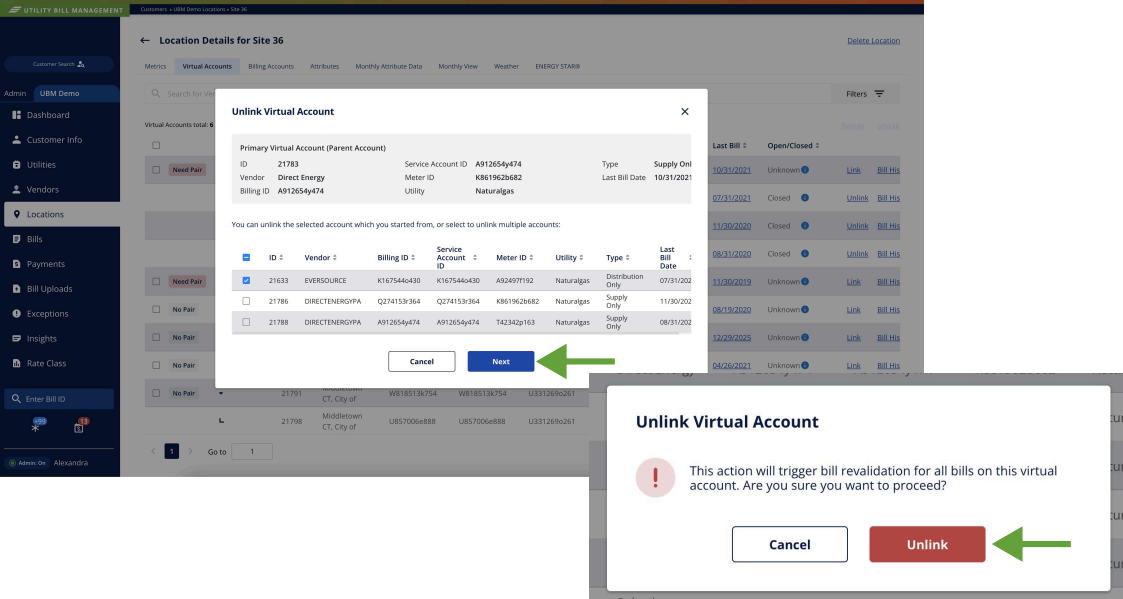
Task: Click the Customer Search person icon
Action: (x=81, y=64)
